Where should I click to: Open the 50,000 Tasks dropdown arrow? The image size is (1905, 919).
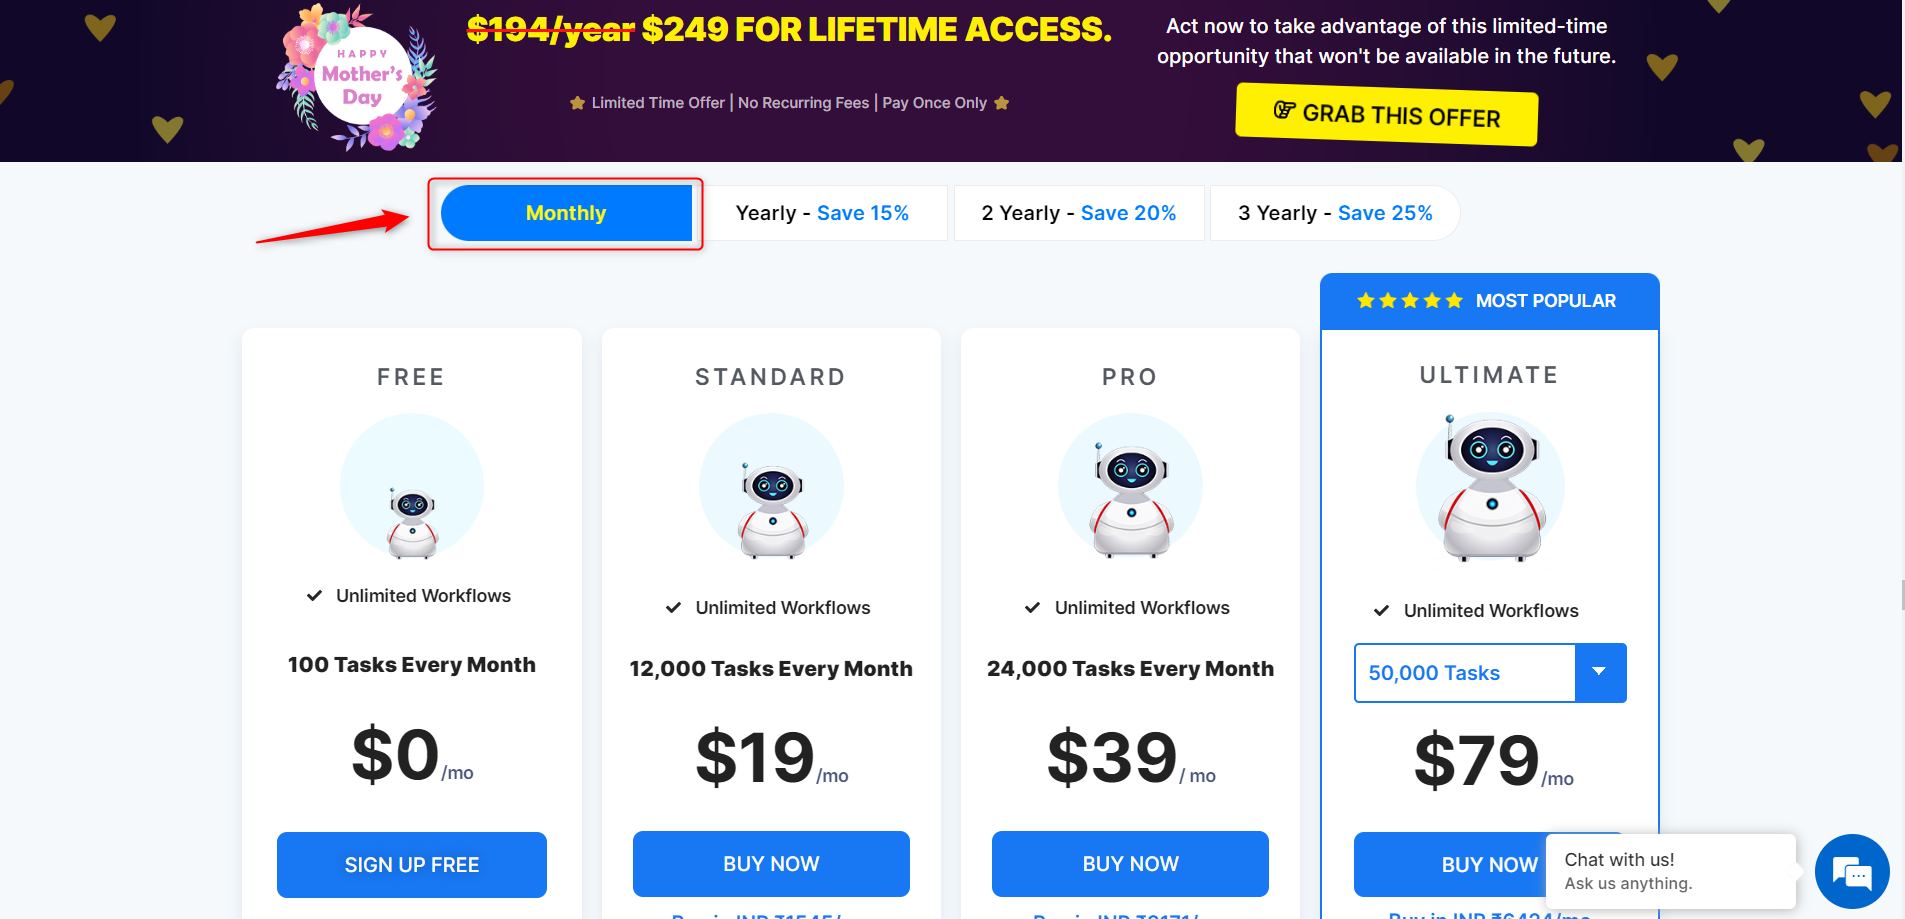(x=1600, y=673)
